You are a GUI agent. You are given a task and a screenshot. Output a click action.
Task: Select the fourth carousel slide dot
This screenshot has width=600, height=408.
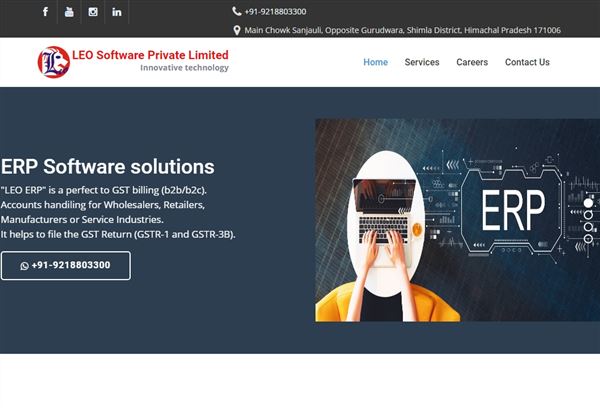pyautogui.click(x=588, y=239)
